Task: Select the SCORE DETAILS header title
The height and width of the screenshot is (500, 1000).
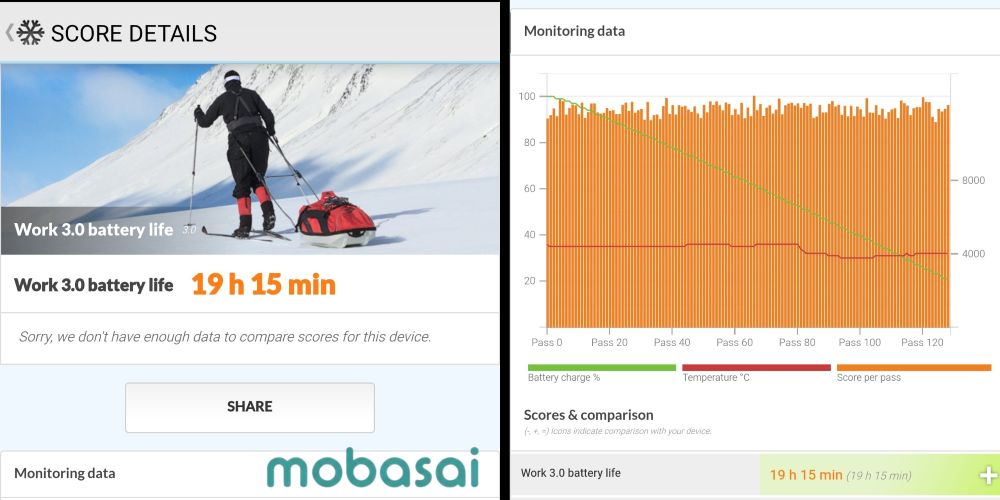Action: tap(134, 33)
